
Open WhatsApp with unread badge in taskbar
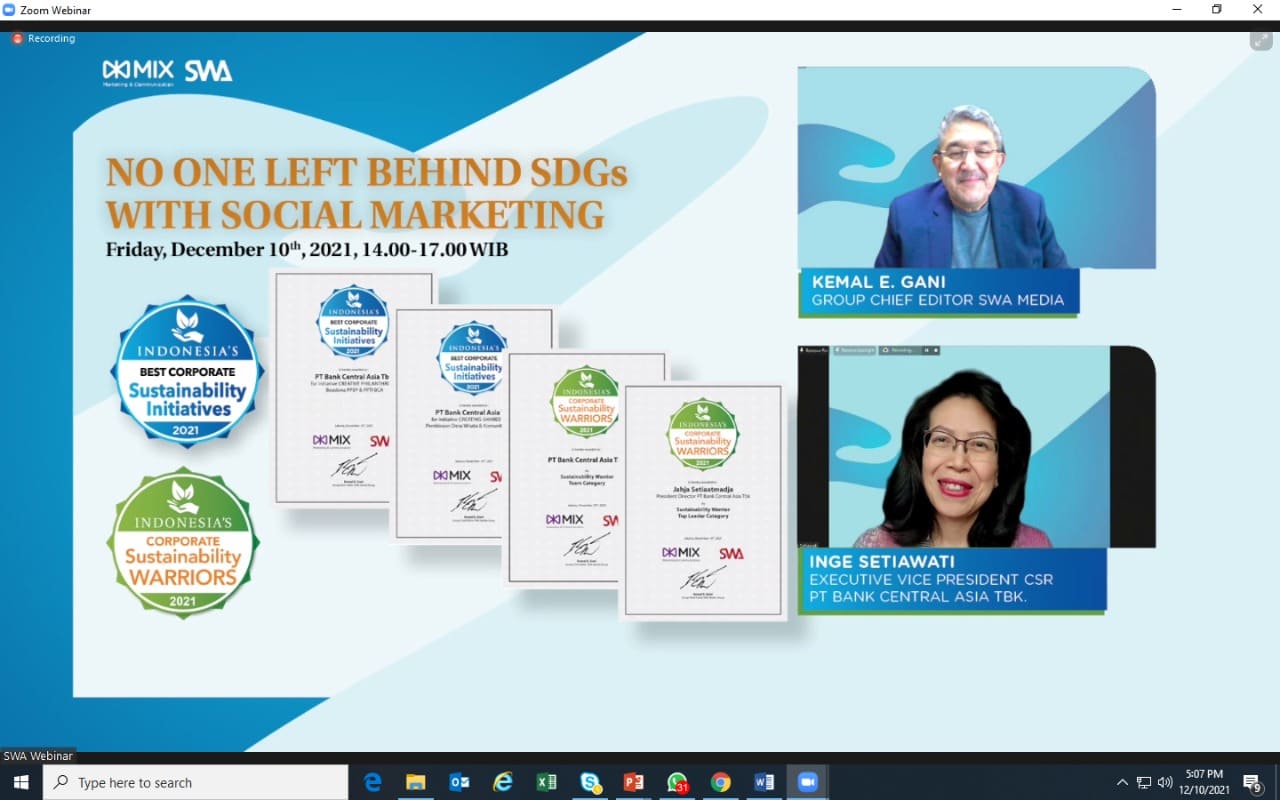677,782
